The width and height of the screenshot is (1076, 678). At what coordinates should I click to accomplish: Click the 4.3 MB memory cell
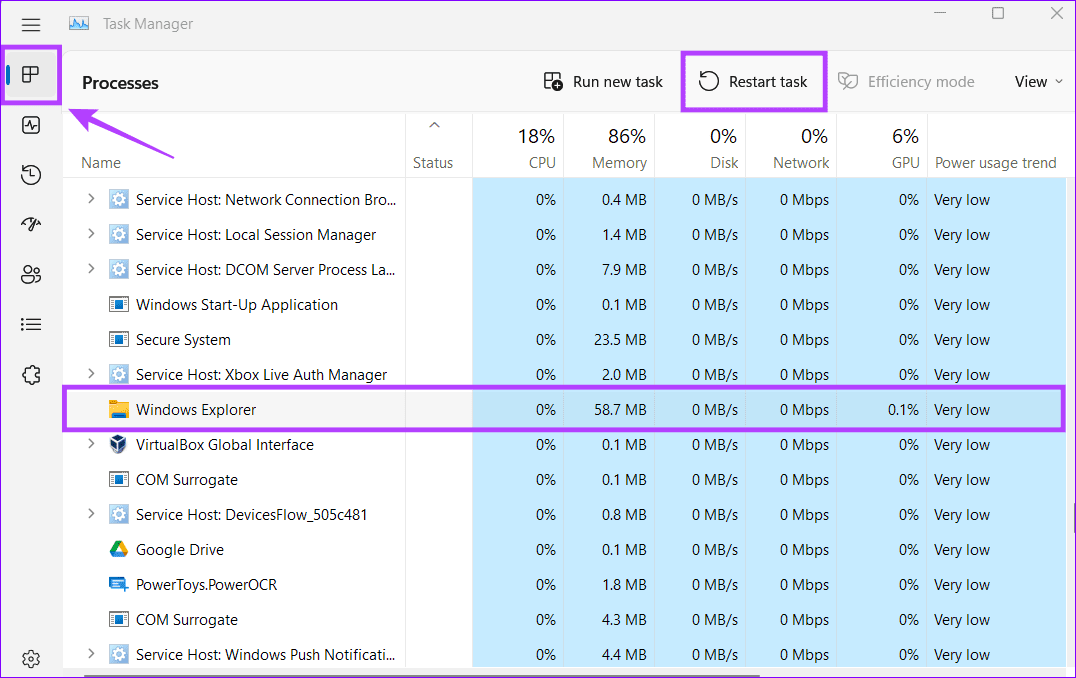point(624,620)
